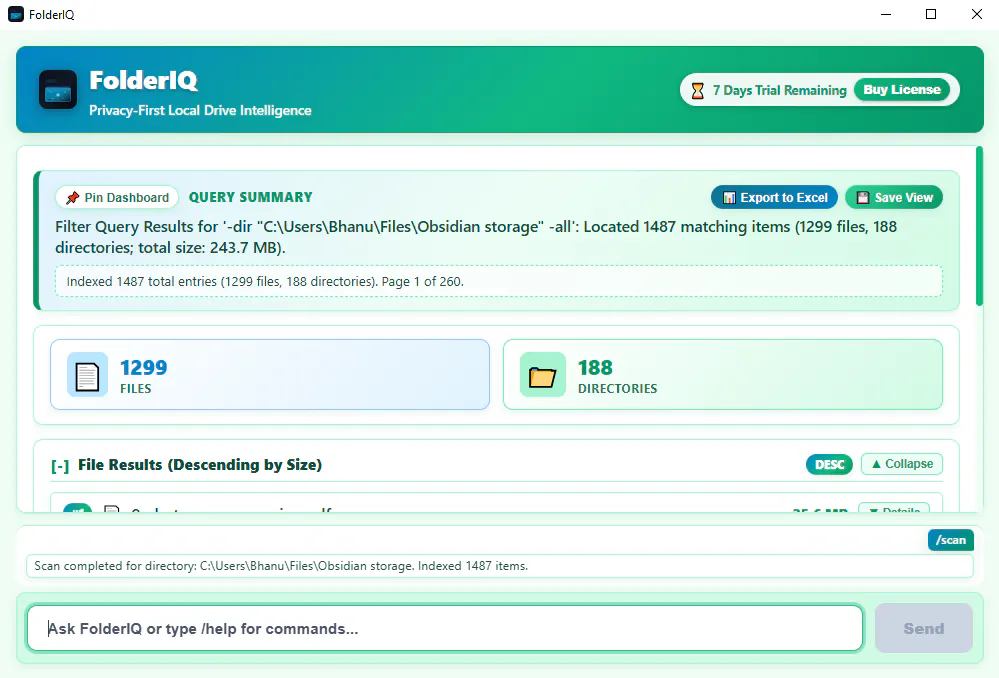The width and height of the screenshot is (999, 678).
Task: Click the '7 Days Trial Remaining' text
Action: pyautogui.click(x=779, y=90)
